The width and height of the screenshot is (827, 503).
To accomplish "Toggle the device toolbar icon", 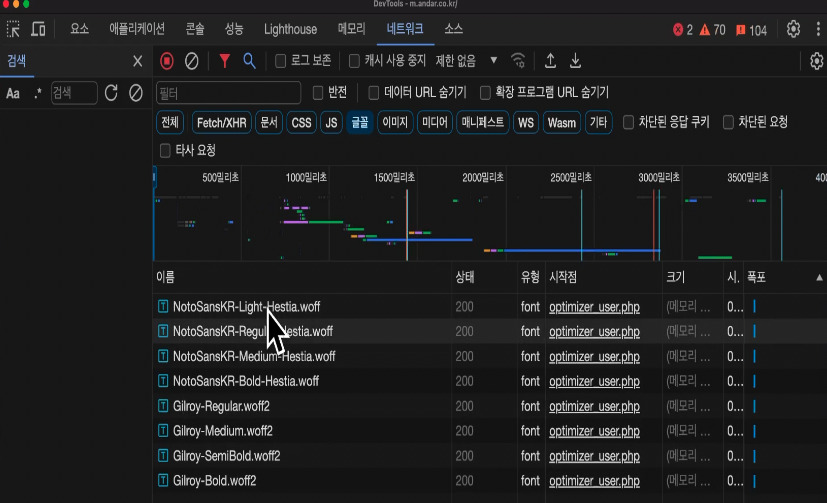I will 38,29.
